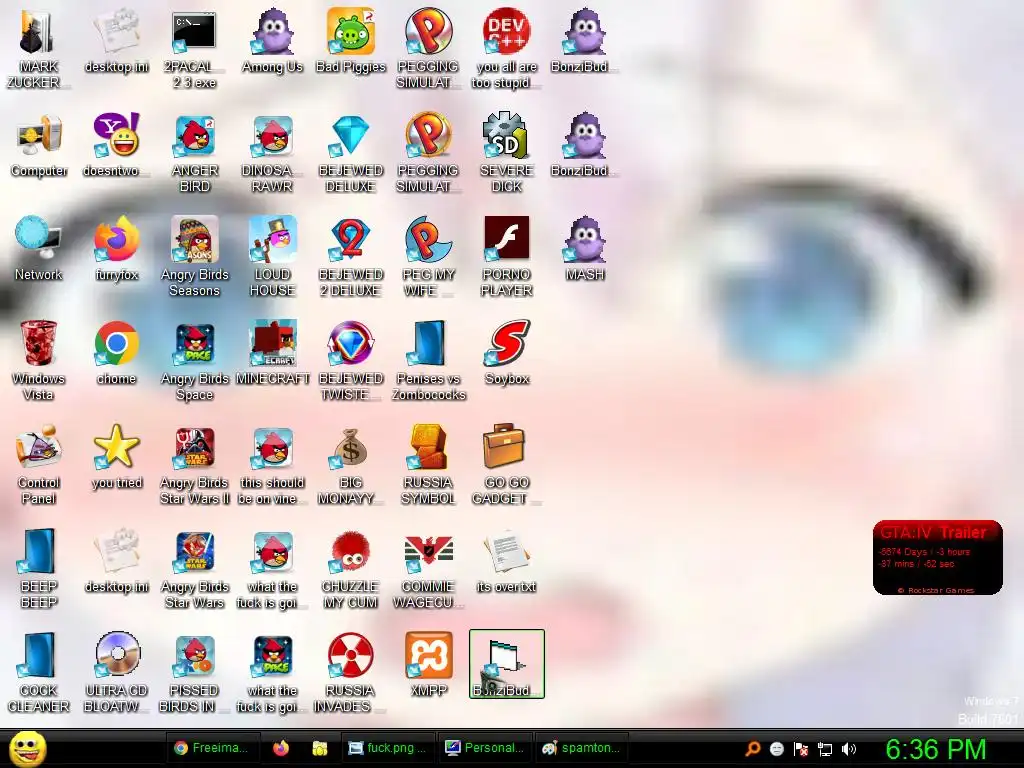Click the GTA:IV Trailer countdown gadget
1024x768 pixels.
pos(937,557)
